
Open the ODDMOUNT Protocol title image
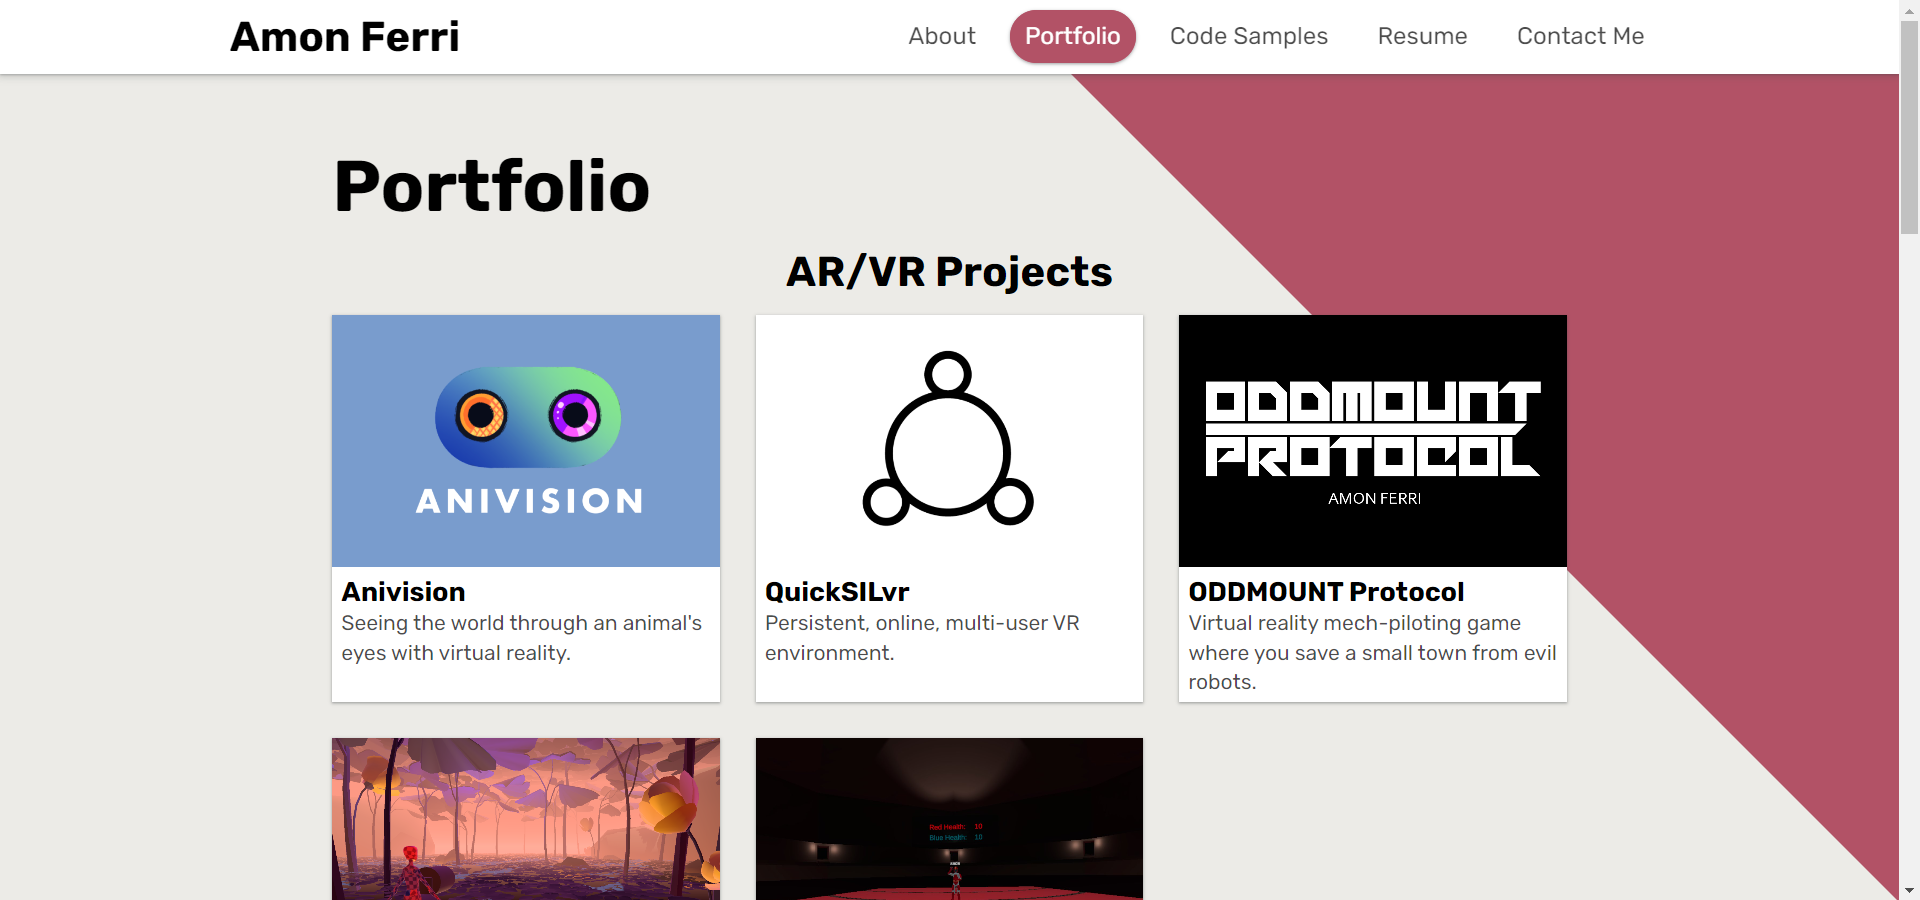1373,441
